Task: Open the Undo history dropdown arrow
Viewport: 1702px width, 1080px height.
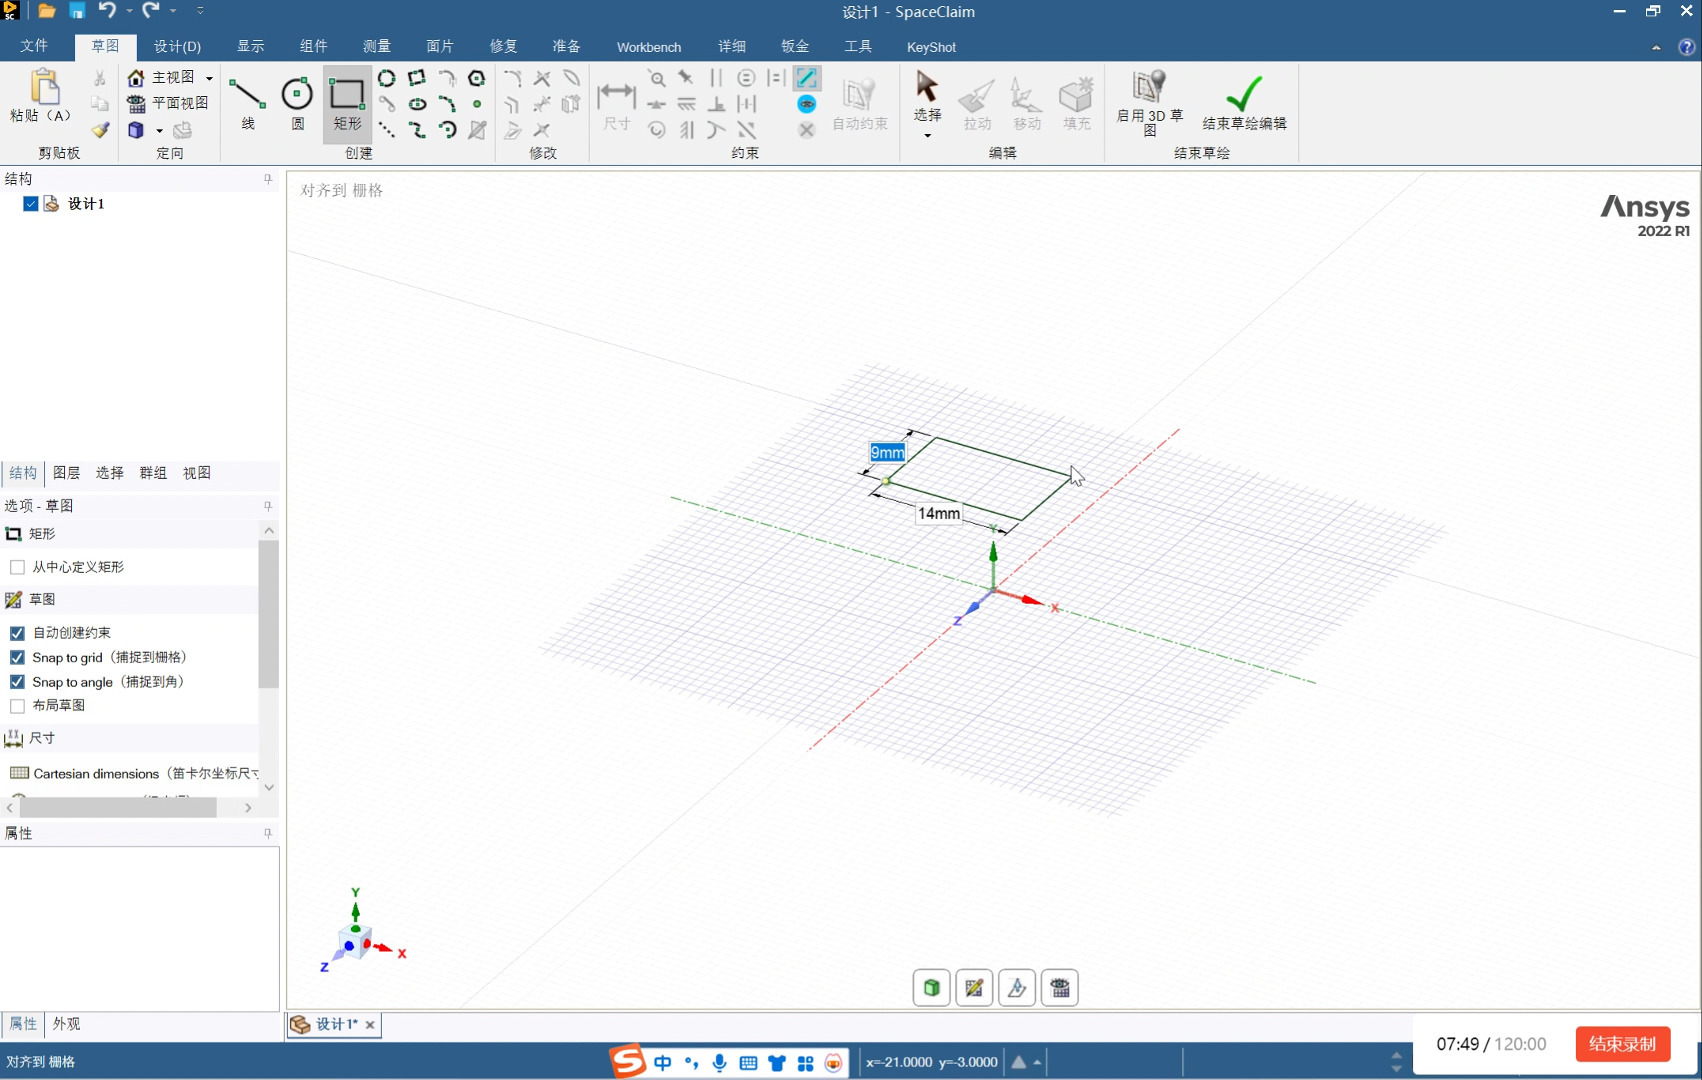Action: click(x=129, y=11)
